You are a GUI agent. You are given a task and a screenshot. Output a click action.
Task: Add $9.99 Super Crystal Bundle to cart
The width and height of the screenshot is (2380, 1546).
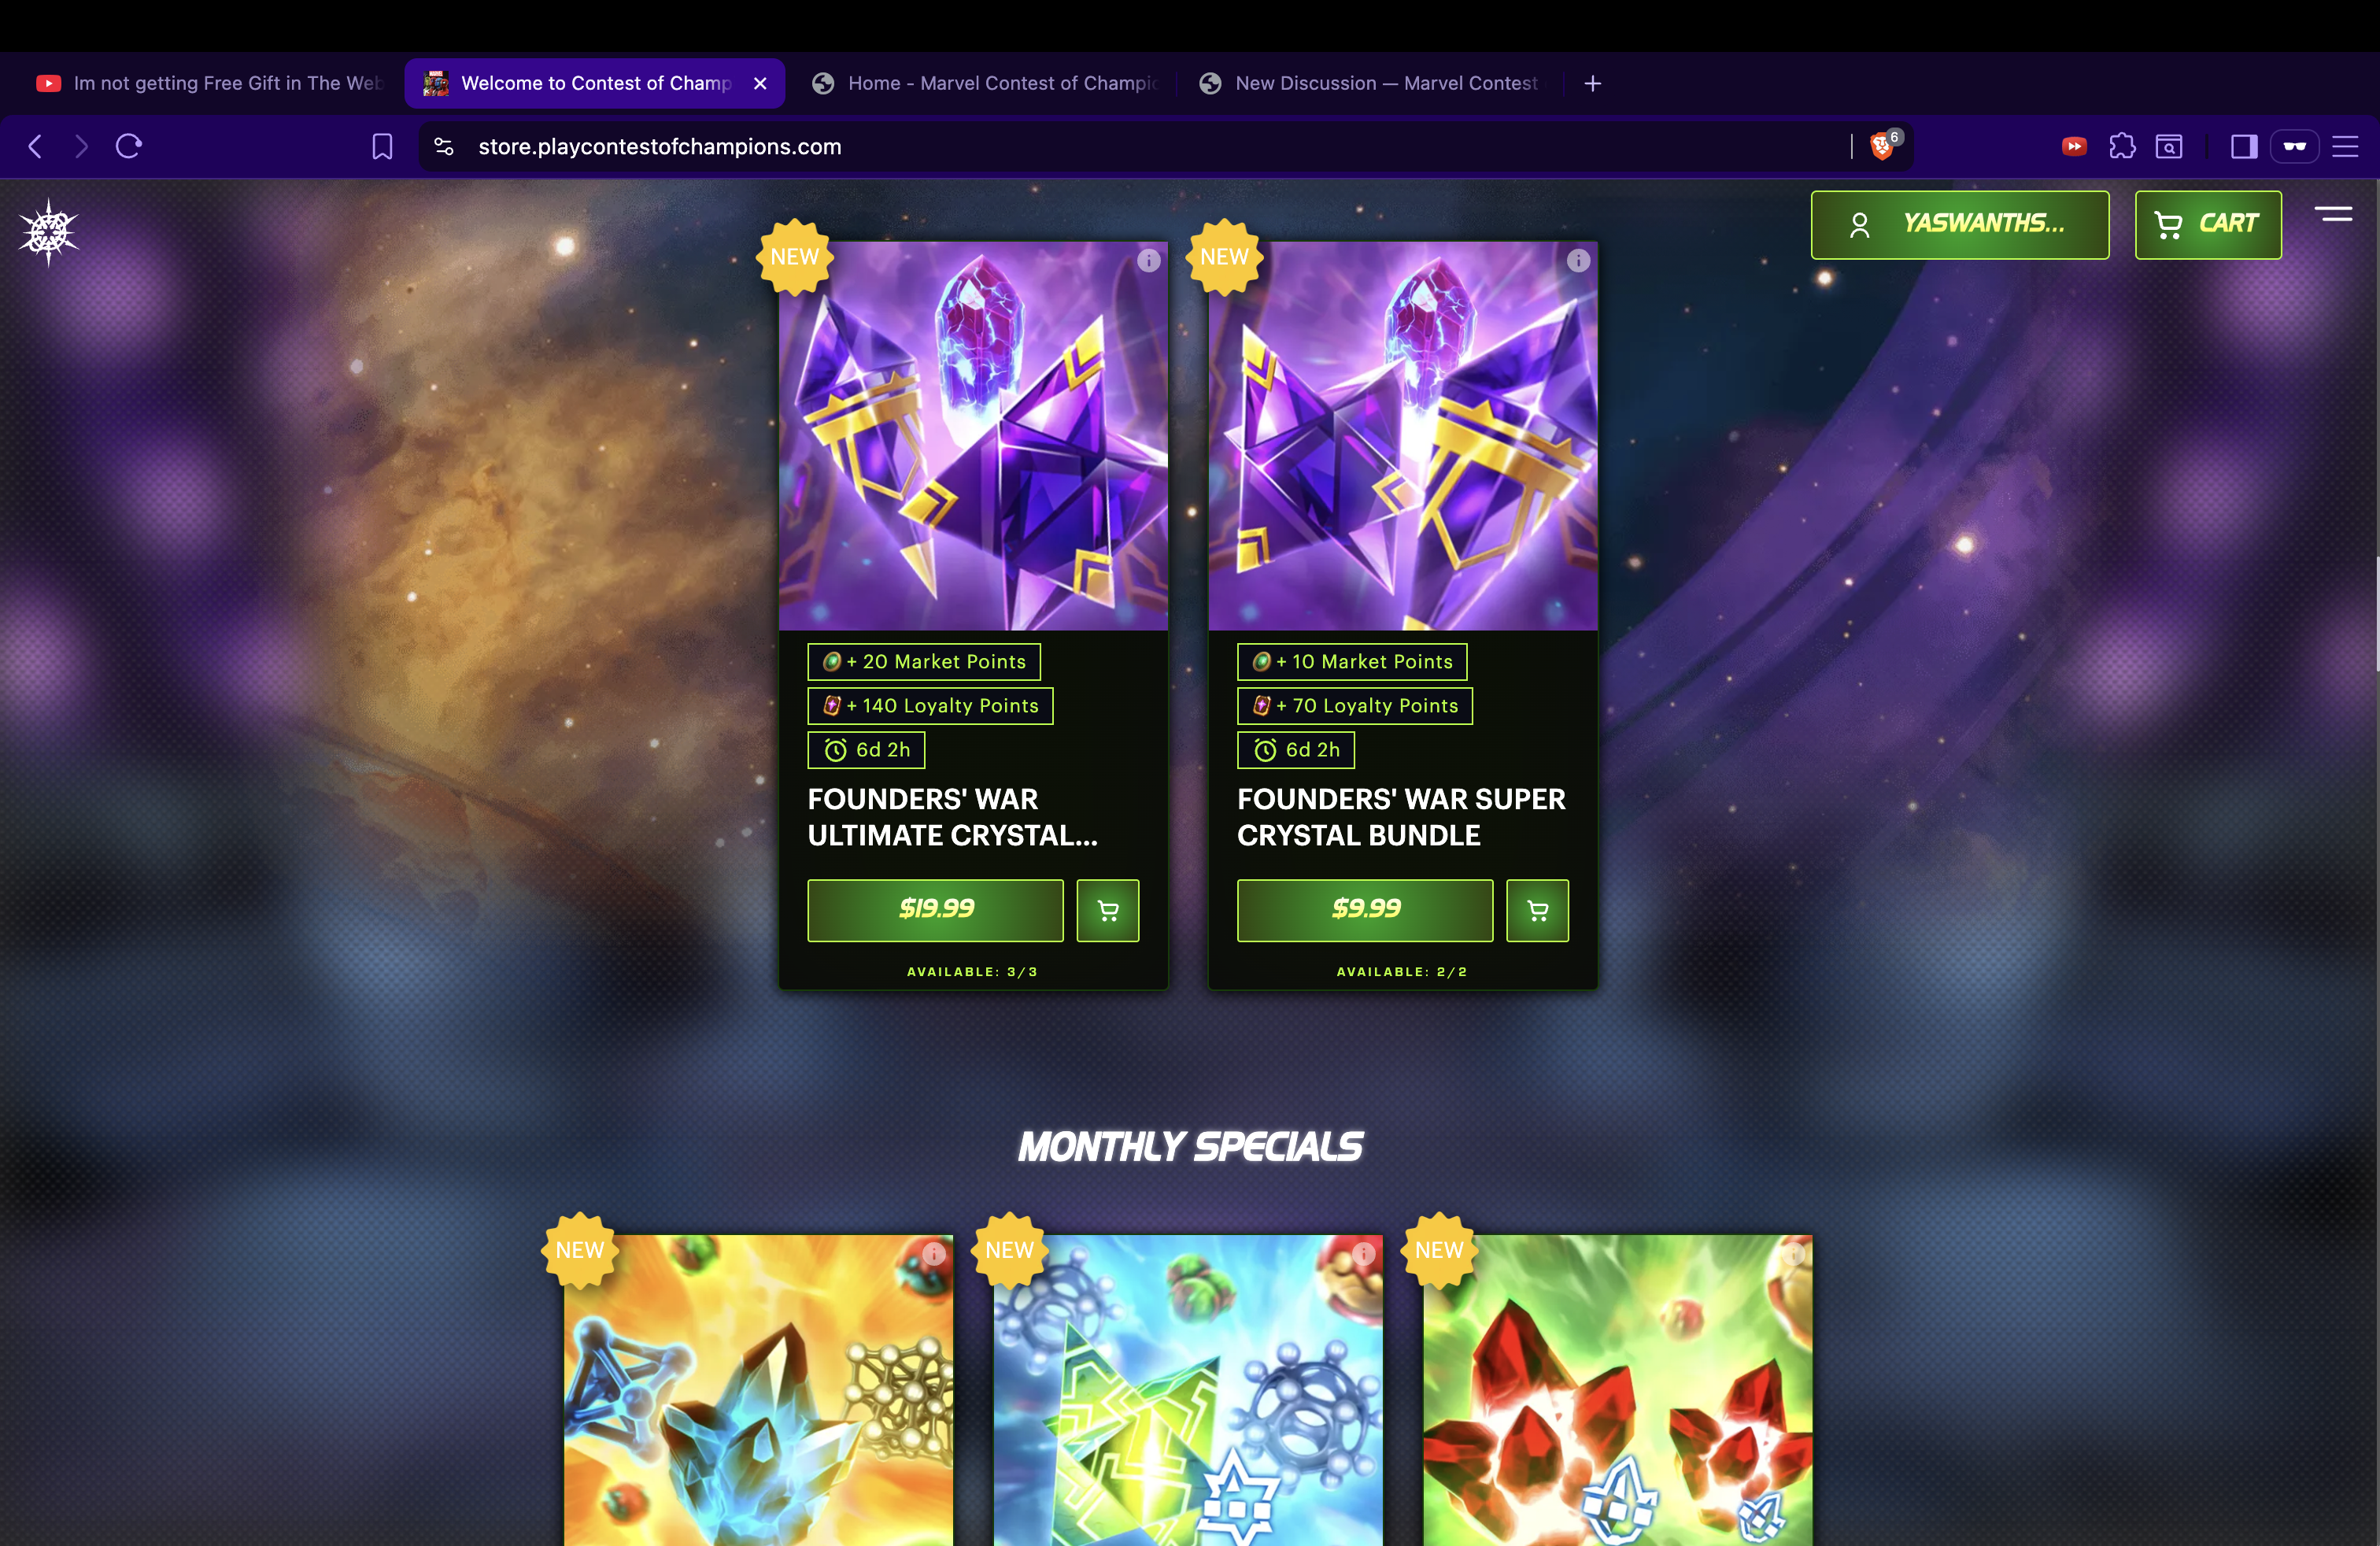pos(1538,910)
